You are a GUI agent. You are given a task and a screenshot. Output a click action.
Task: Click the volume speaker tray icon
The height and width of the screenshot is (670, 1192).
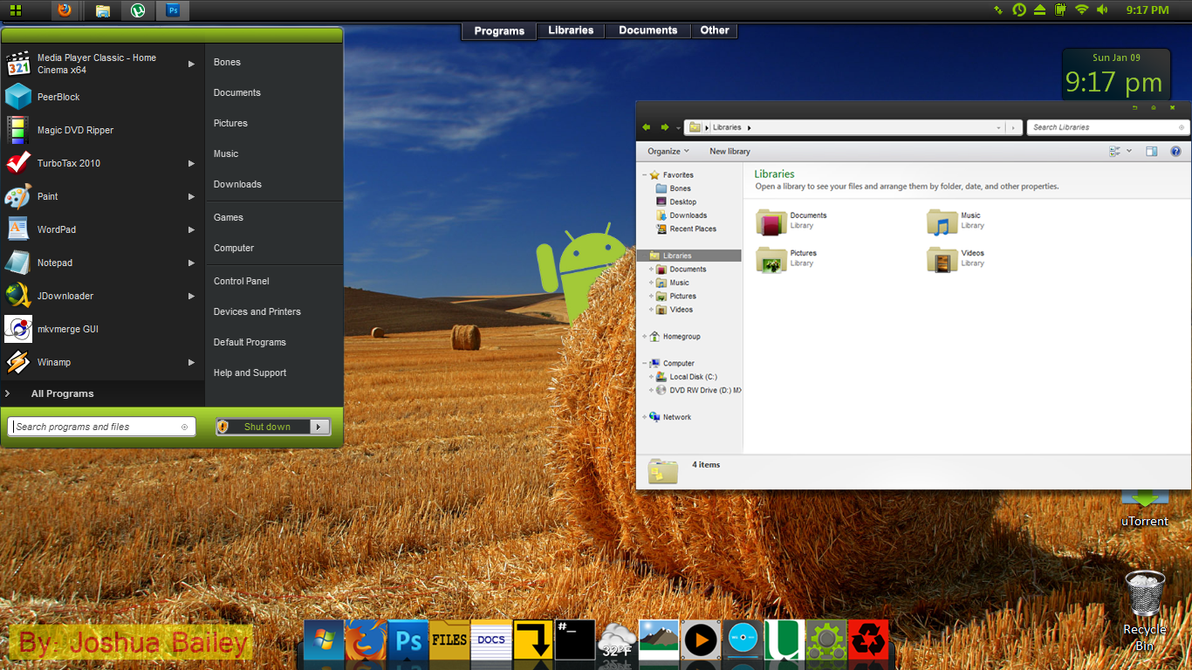point(1102,10)
